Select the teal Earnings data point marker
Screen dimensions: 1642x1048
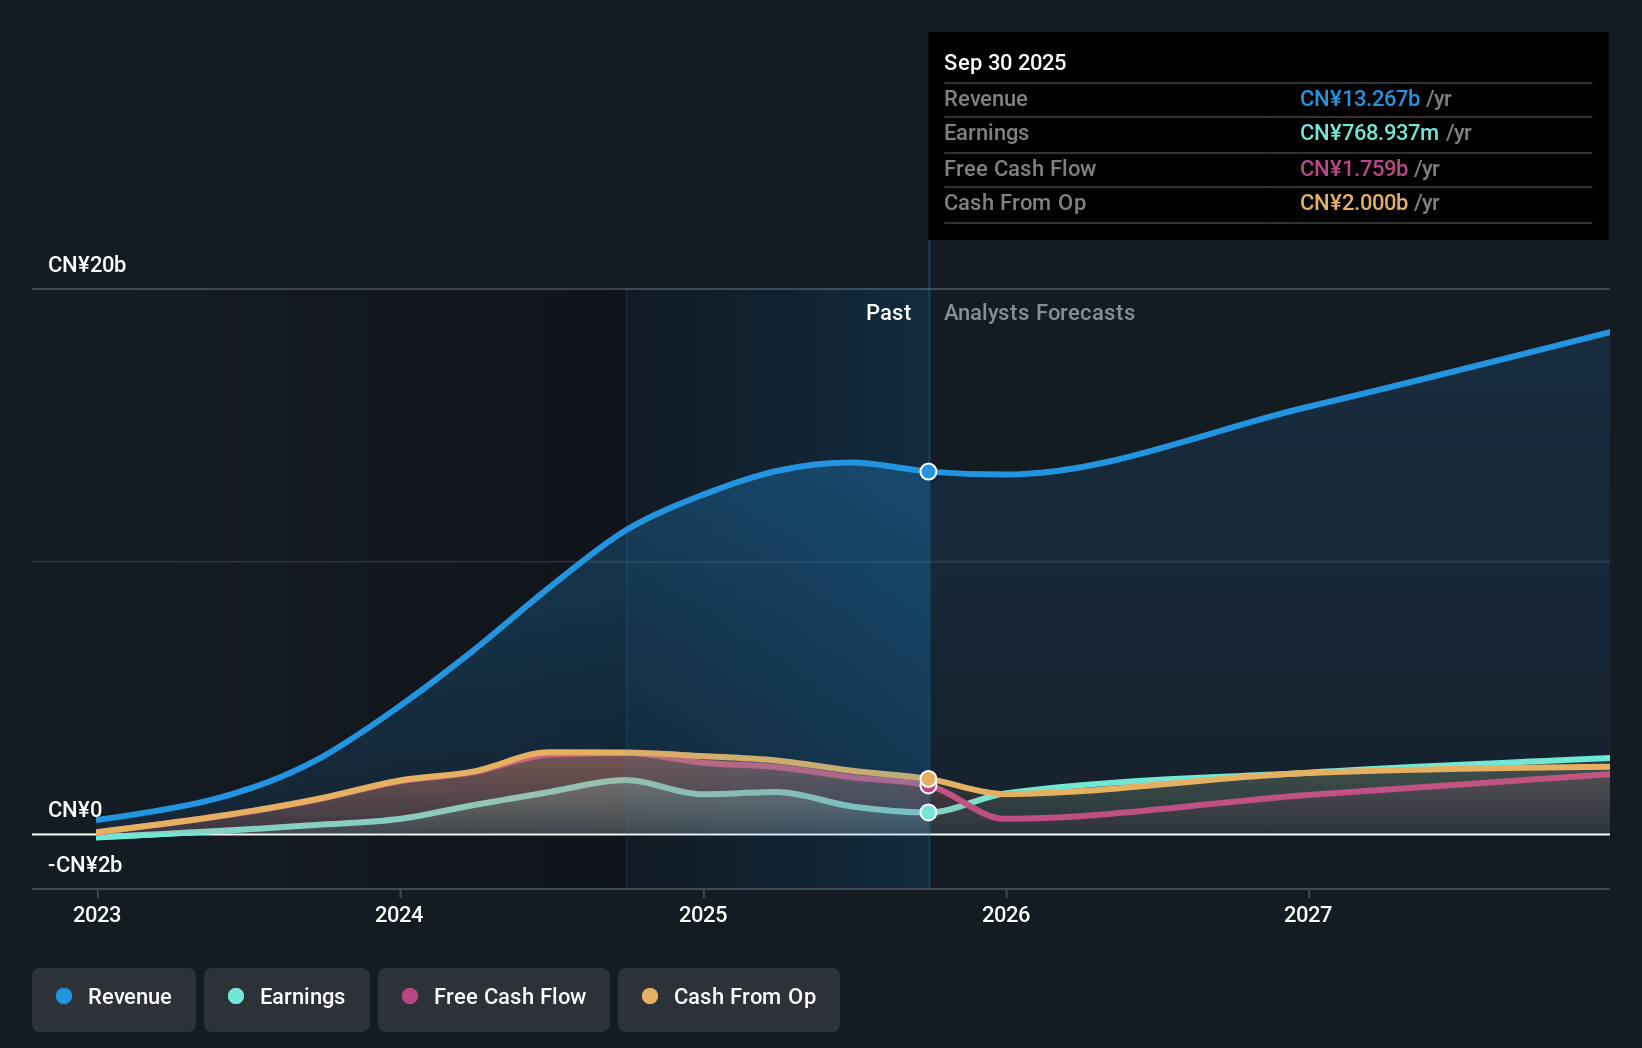pos(928,813)
